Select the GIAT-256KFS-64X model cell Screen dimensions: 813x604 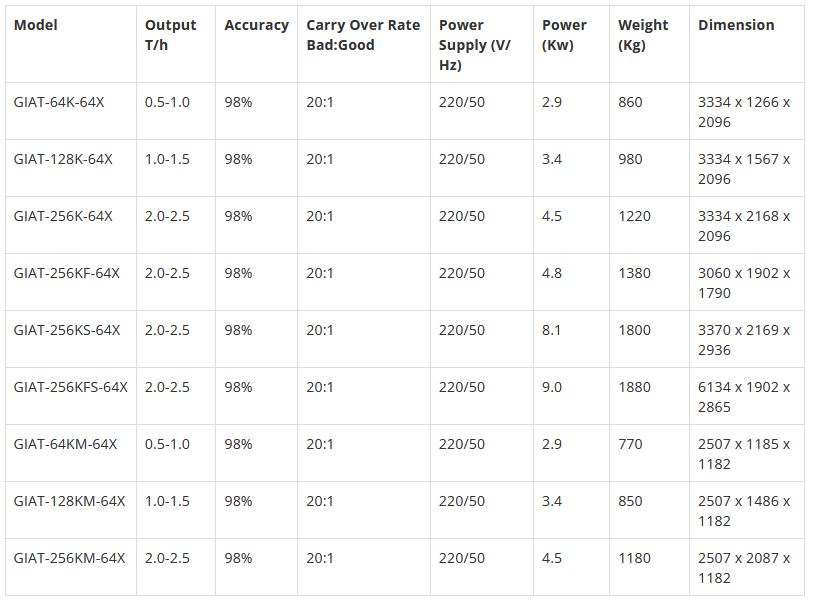tap(70, 387)
